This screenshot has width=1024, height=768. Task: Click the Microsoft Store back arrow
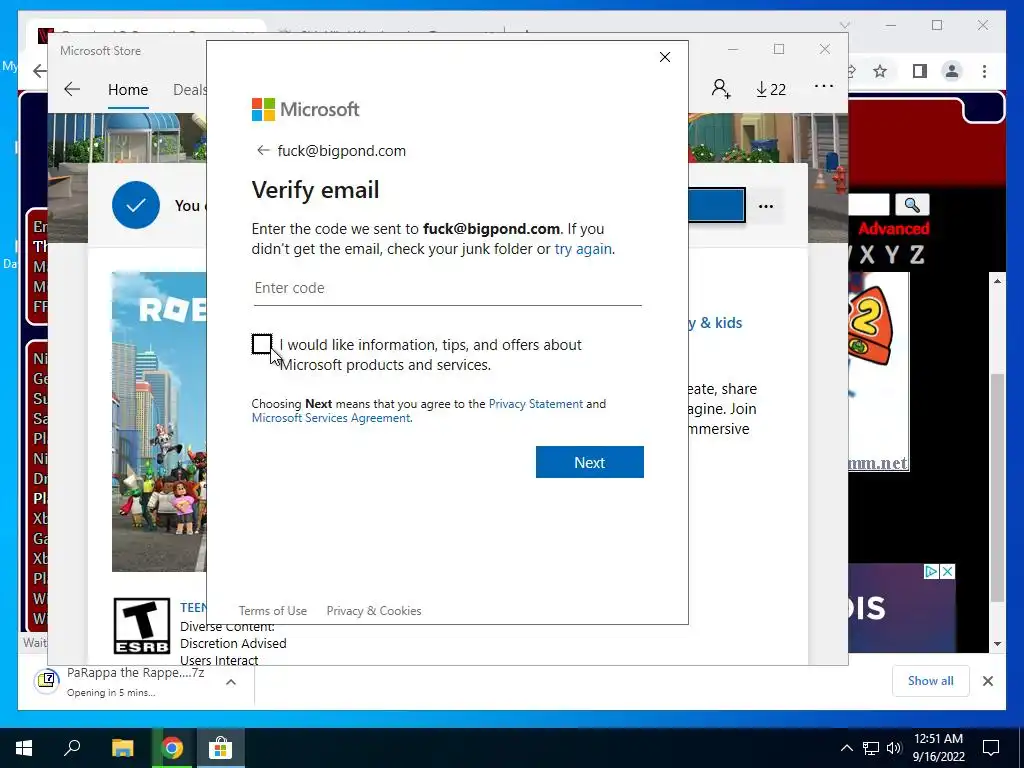point(72,89)
